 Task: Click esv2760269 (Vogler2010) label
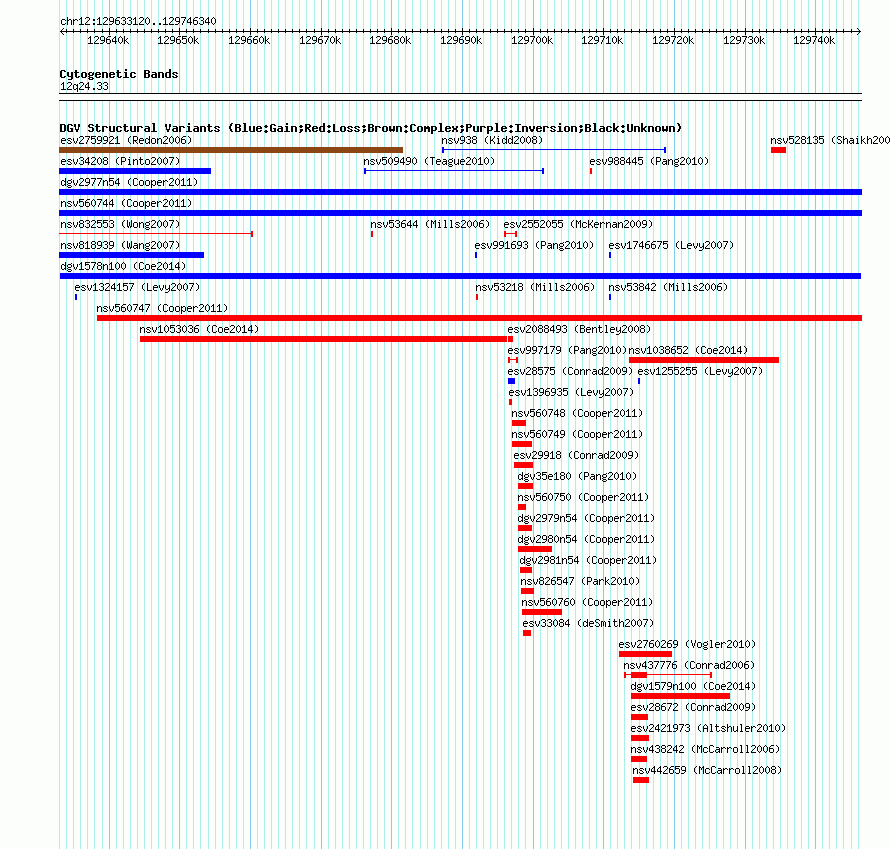[687, 644]
